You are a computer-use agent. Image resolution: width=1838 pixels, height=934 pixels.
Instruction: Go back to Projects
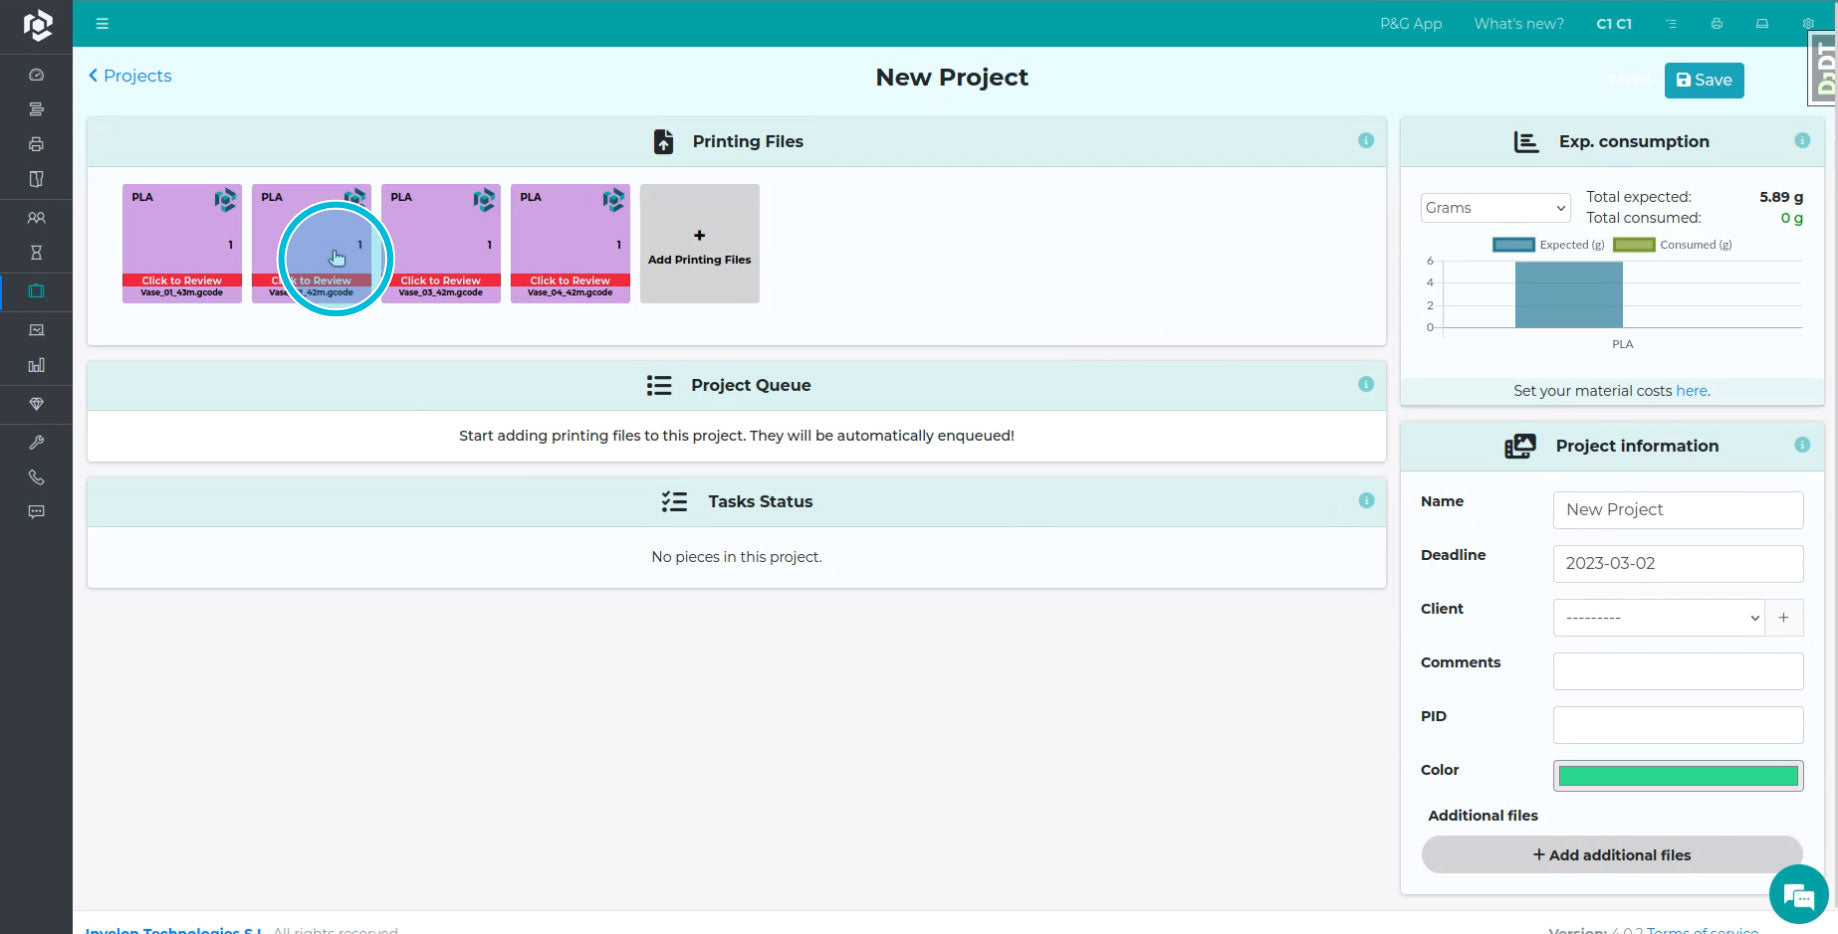click(130, 76)
